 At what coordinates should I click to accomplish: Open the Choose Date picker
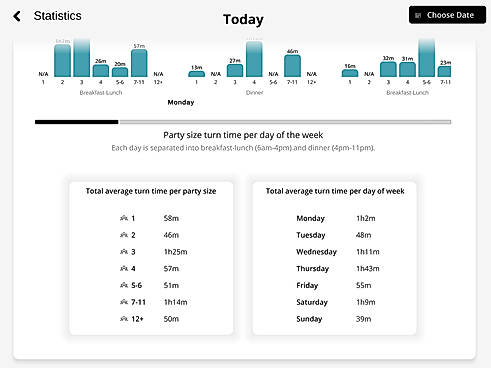tap(447, 15)
